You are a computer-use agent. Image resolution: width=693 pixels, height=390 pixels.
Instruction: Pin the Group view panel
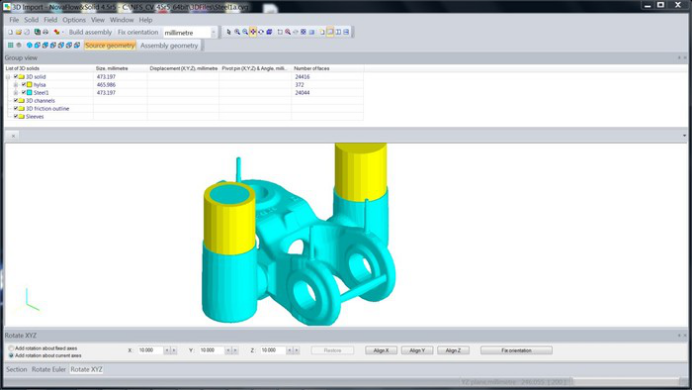679,58
